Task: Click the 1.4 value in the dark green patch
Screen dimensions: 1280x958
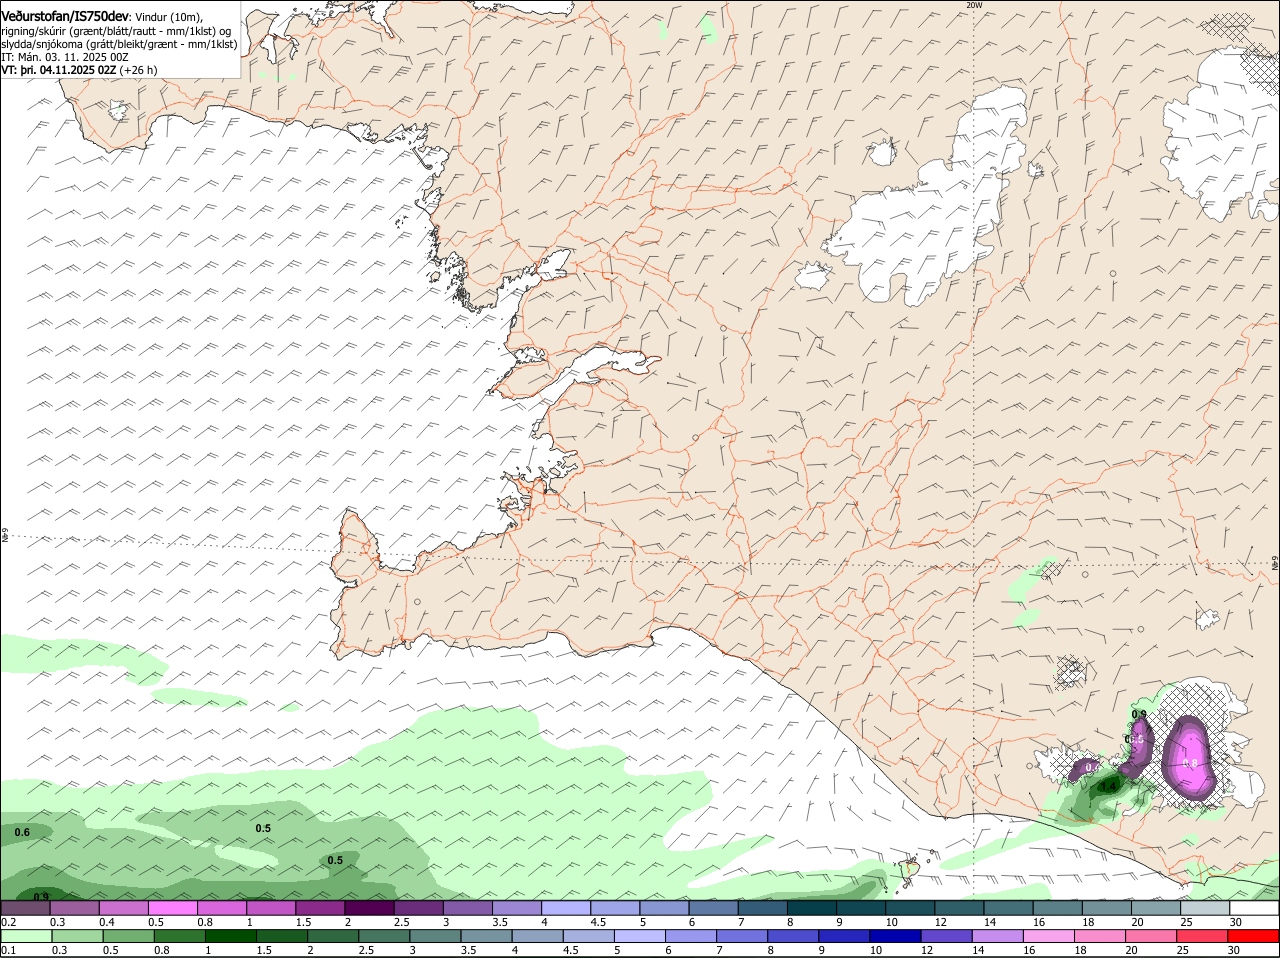Action: tap(1108, 787)
